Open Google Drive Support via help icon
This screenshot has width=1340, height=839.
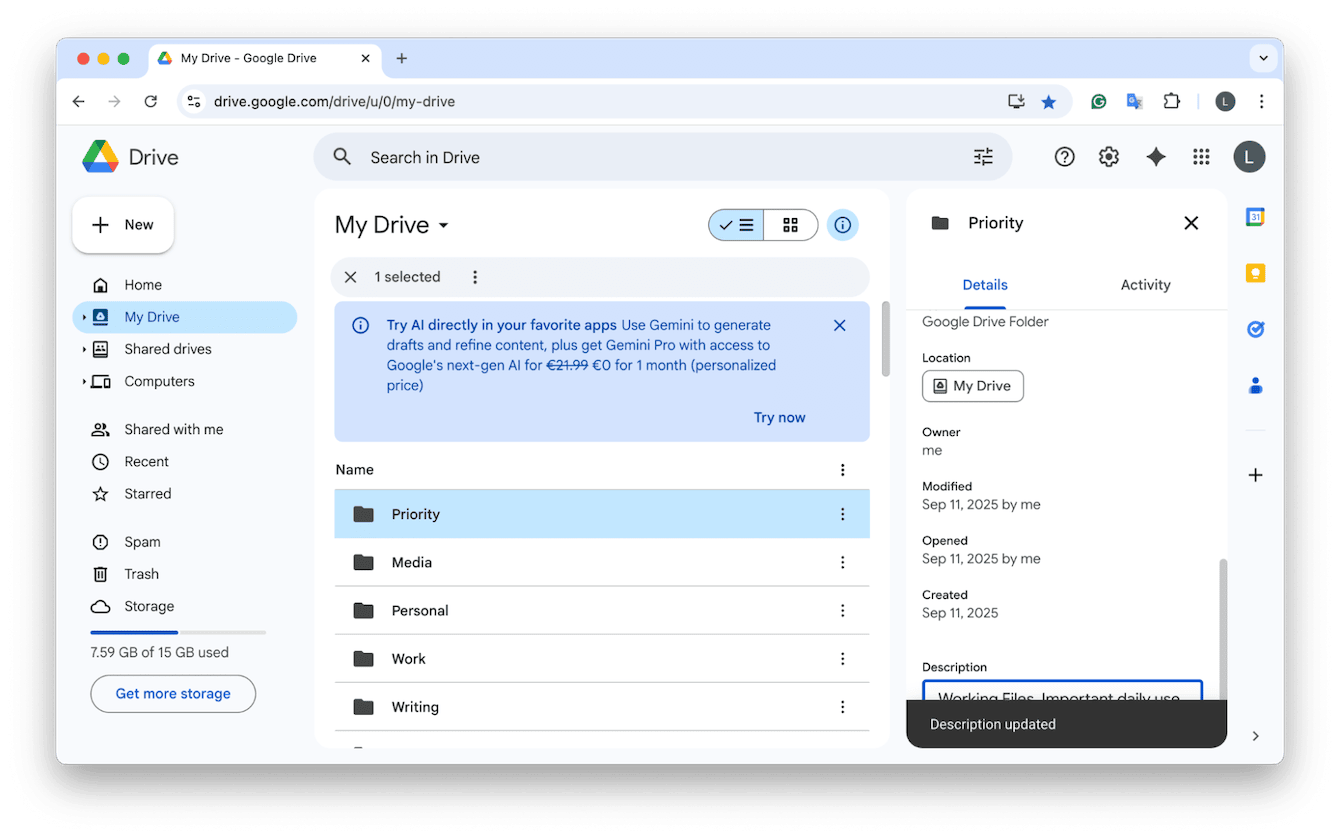tap(1064, 156)
